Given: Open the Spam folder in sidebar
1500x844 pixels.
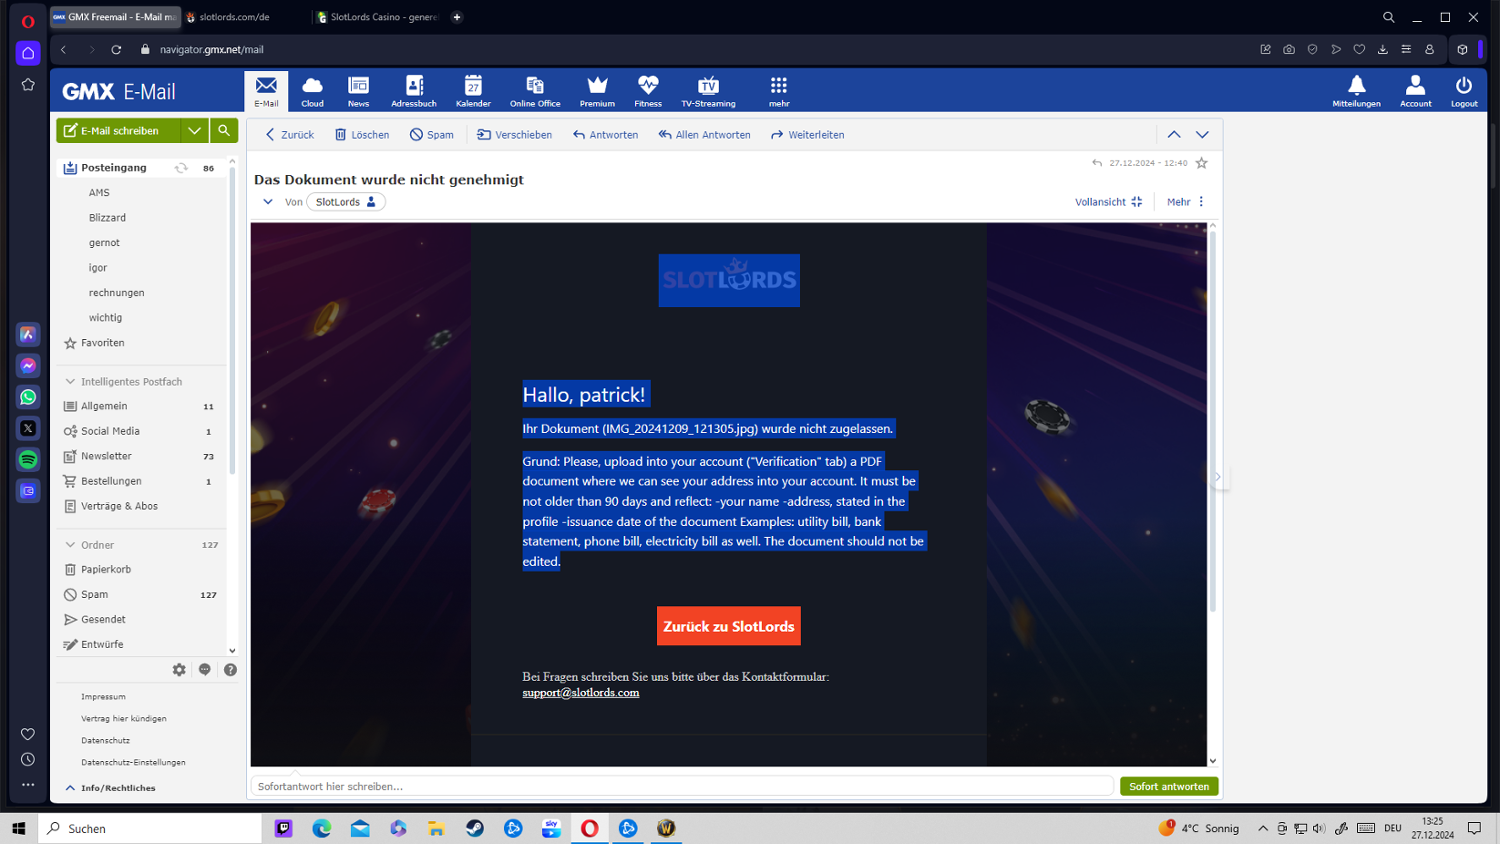Looking at the screenshot, I should (95, 595).
